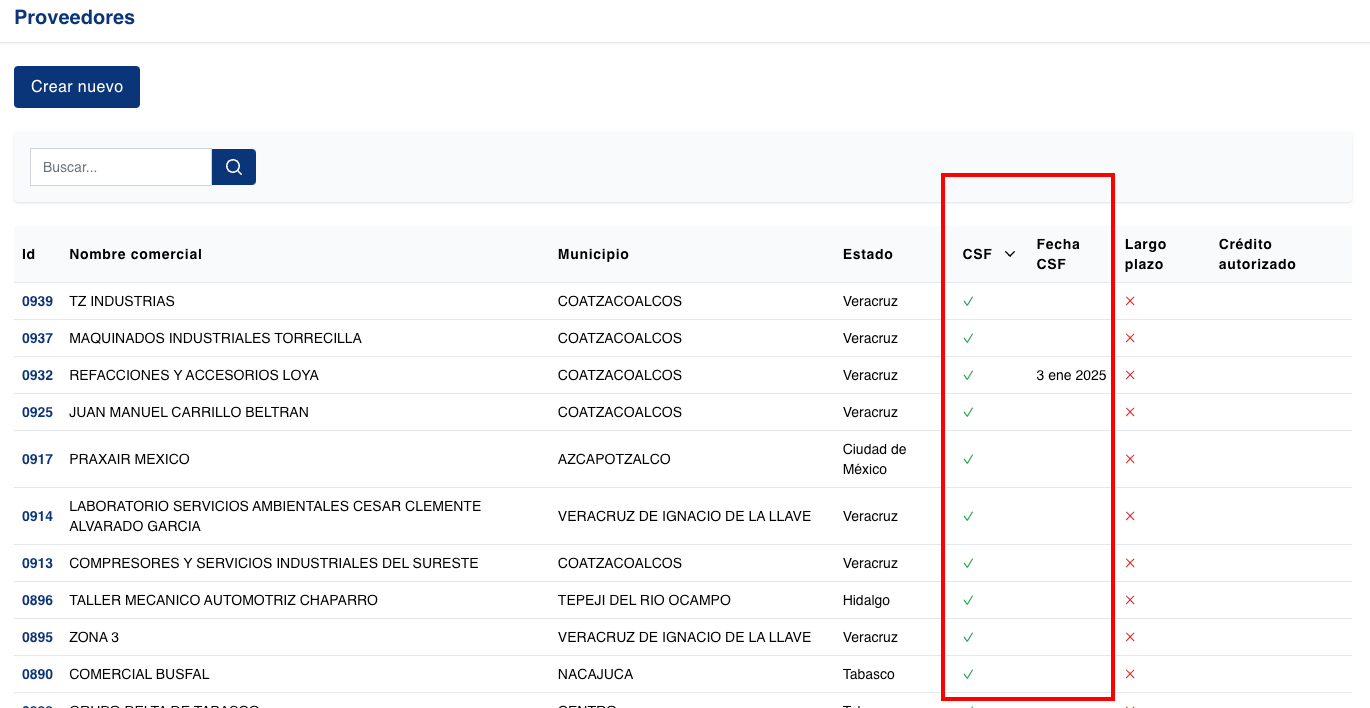1370x708 pixels.
Task: Click the red X for PRAXAIR MEXICO
Action: pyautogui.click(x=1130, y=459)
